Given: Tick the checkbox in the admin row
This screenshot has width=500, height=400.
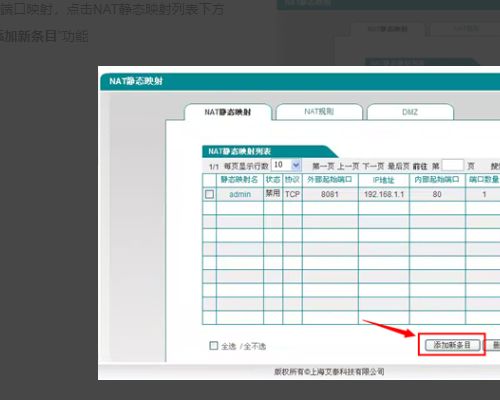Looking at the screenshot, I should [x=210, y=194].
